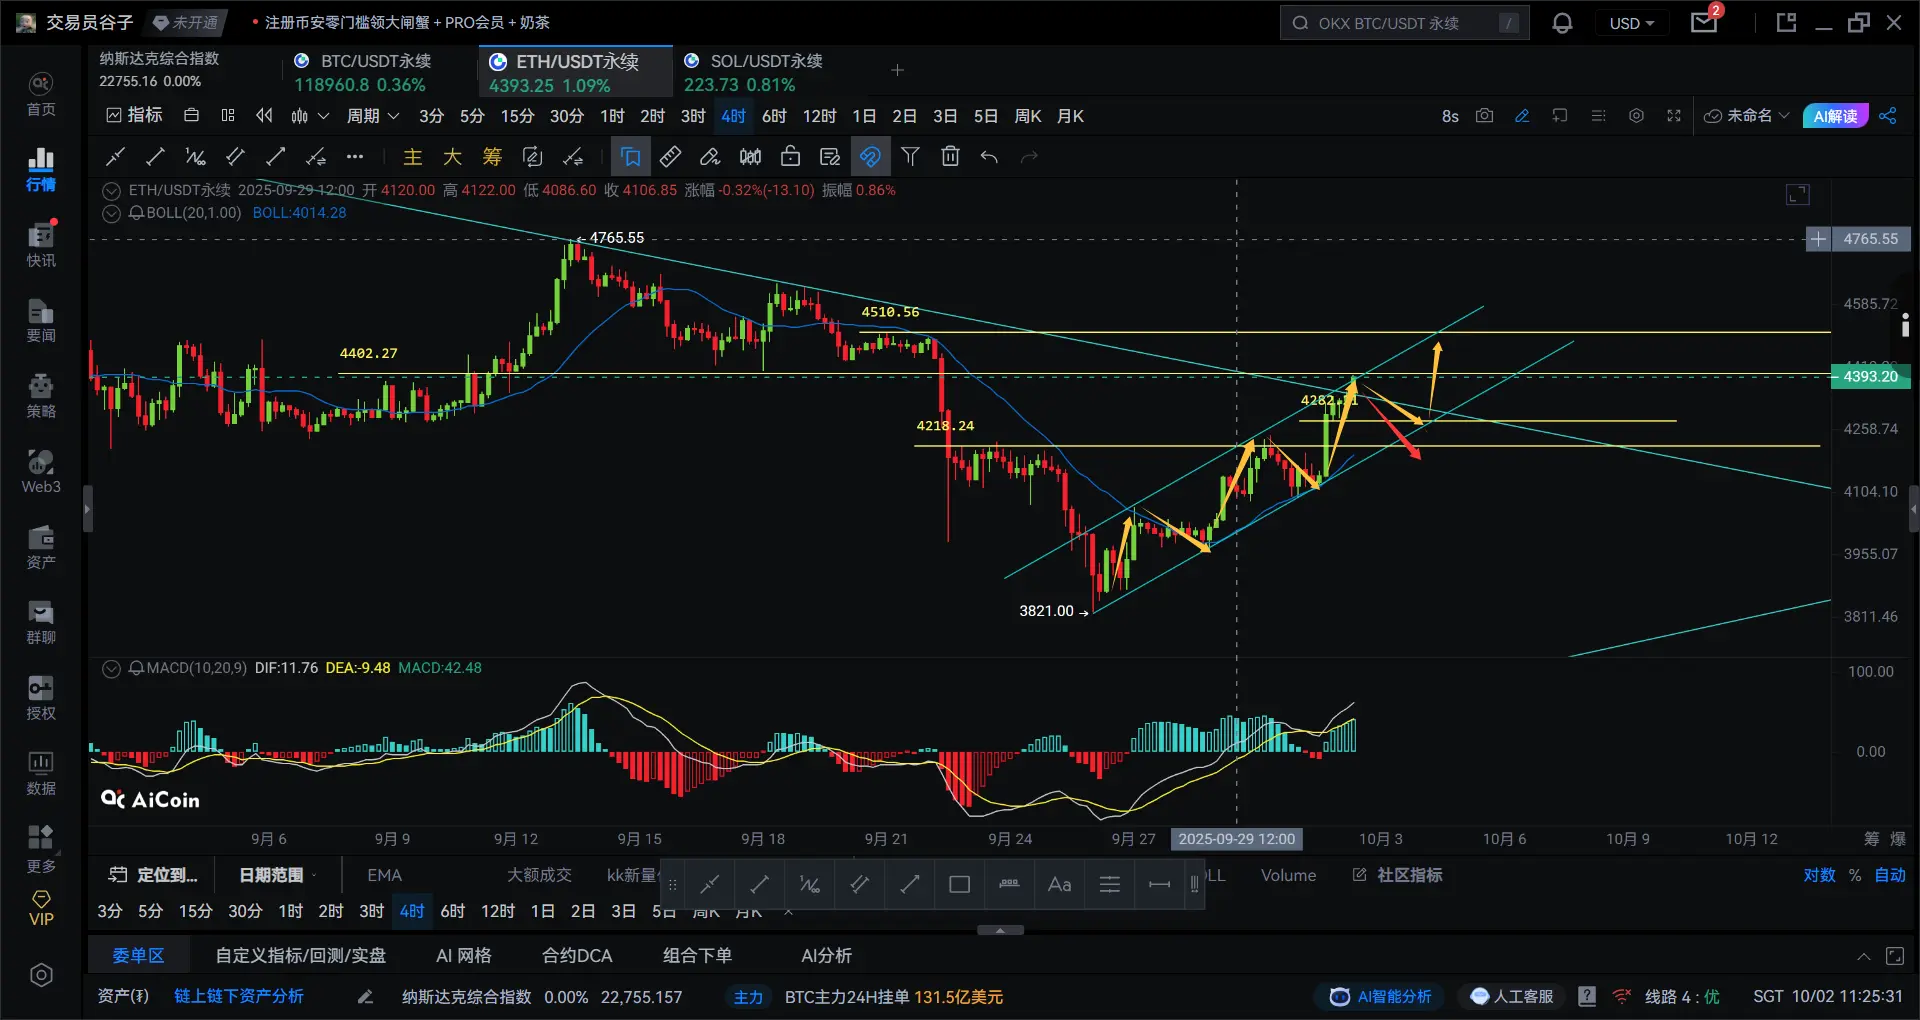Open the 合约DCA tab
1920x1020 pixels.
tap(577, 956)
